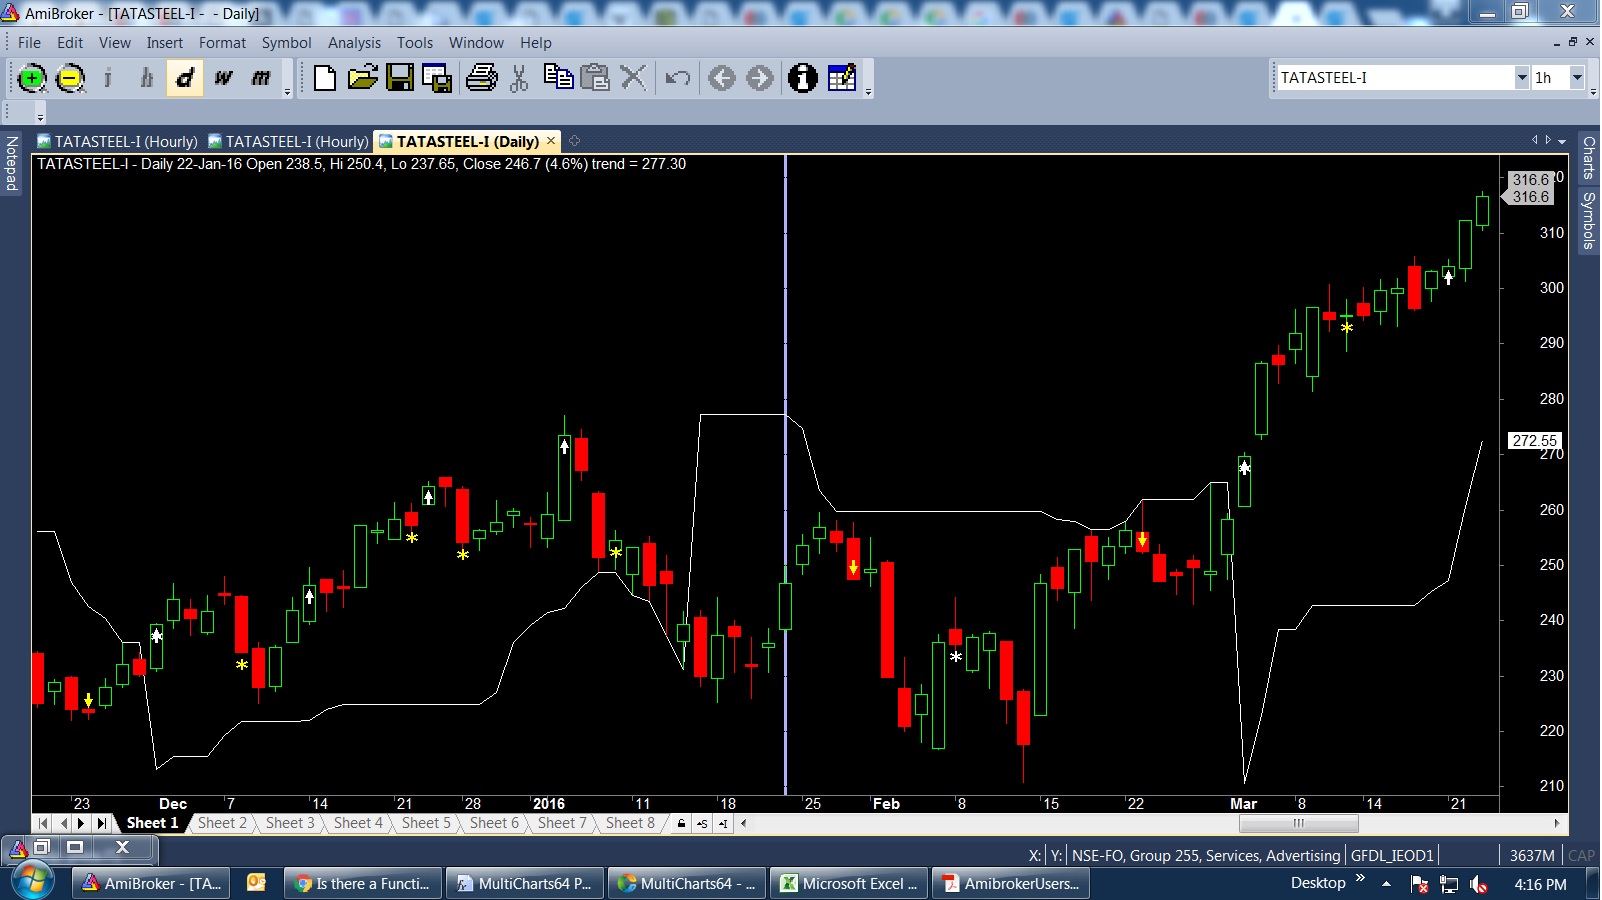Click the delete X toolbar icon
This screenshot has width=1602, height=900.
[633, 78]
